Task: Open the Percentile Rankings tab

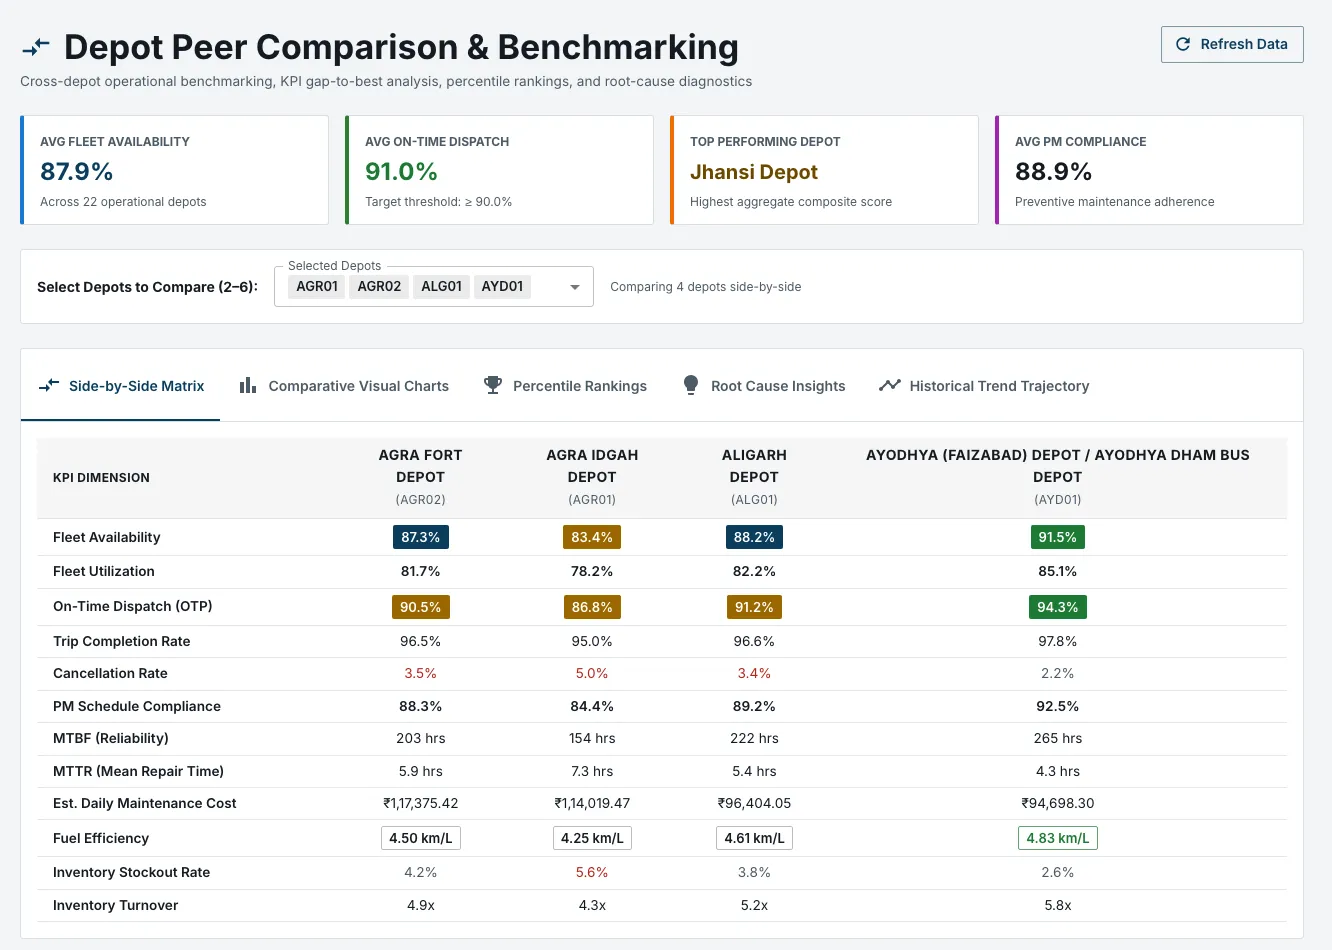Action: 565,386
